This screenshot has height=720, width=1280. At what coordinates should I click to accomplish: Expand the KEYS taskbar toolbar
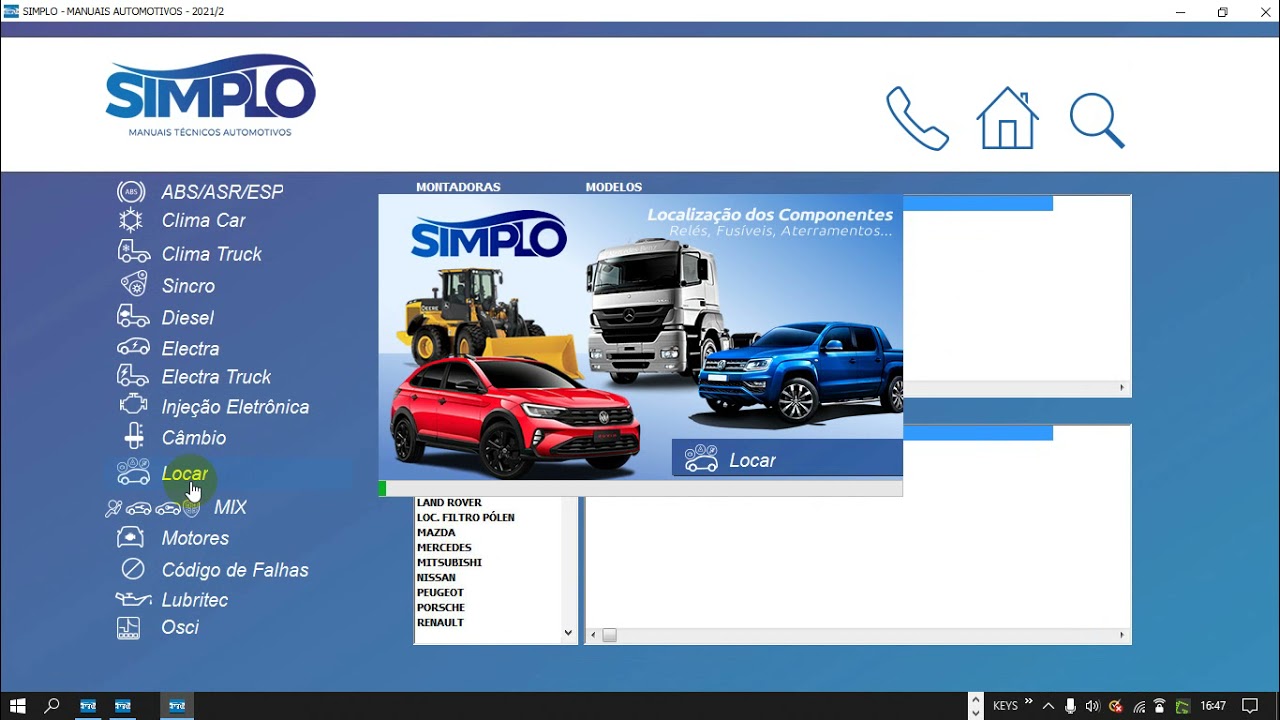point(1028,702)
